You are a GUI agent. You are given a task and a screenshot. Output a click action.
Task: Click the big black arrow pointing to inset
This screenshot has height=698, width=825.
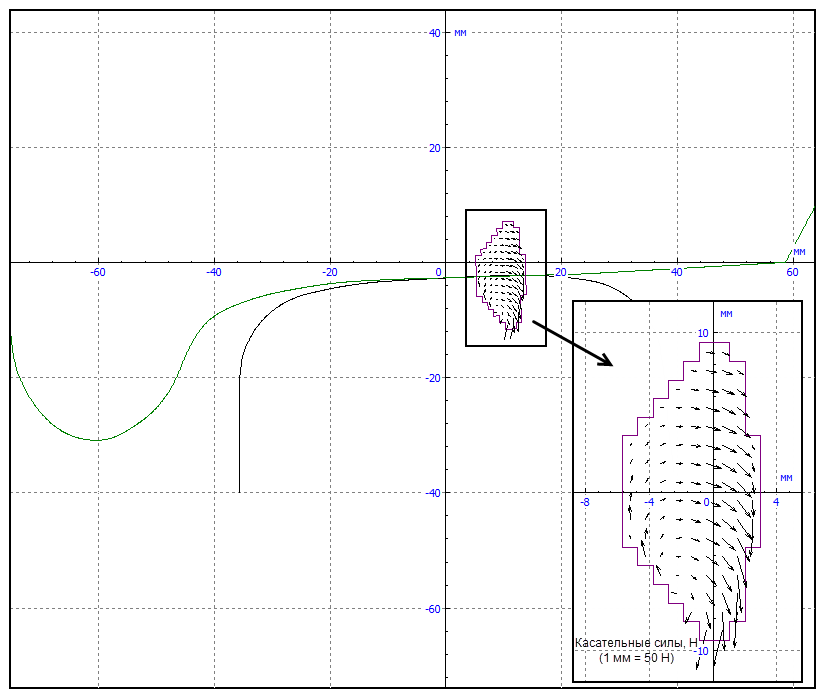pos(573,343)
